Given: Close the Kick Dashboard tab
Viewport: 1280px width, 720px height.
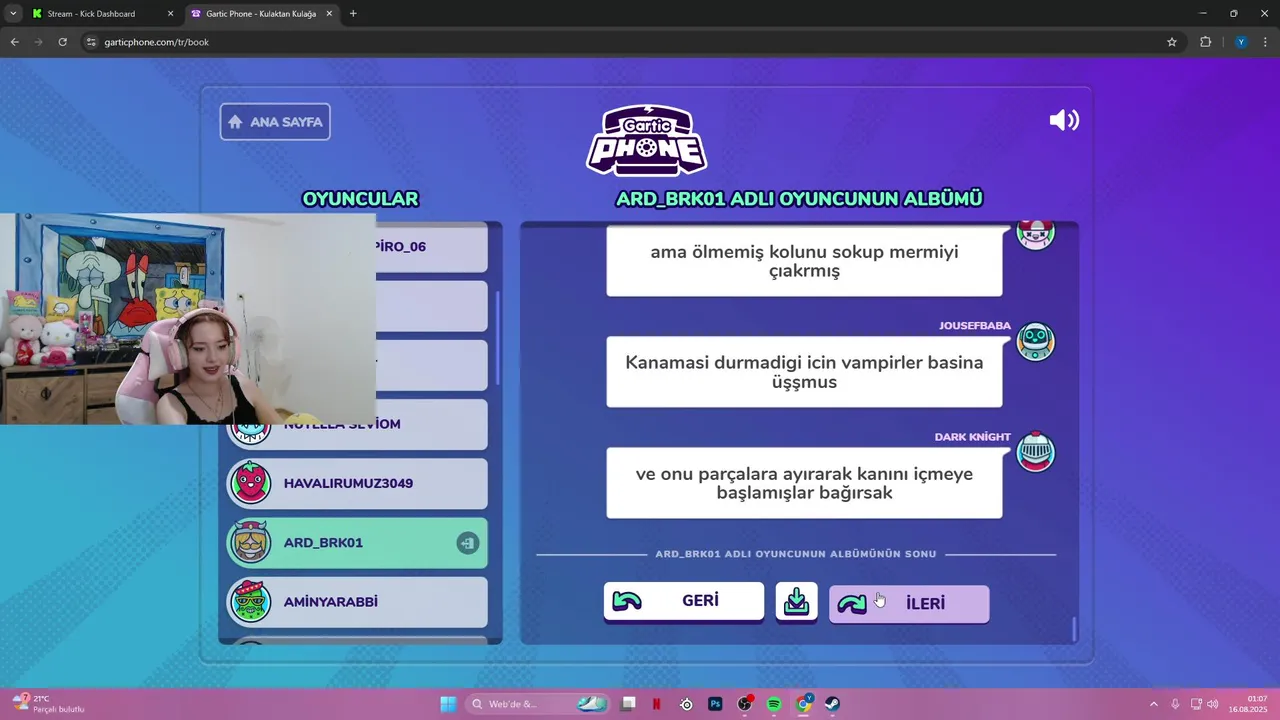Looking at the screenshot, I should tap(170, 14).
